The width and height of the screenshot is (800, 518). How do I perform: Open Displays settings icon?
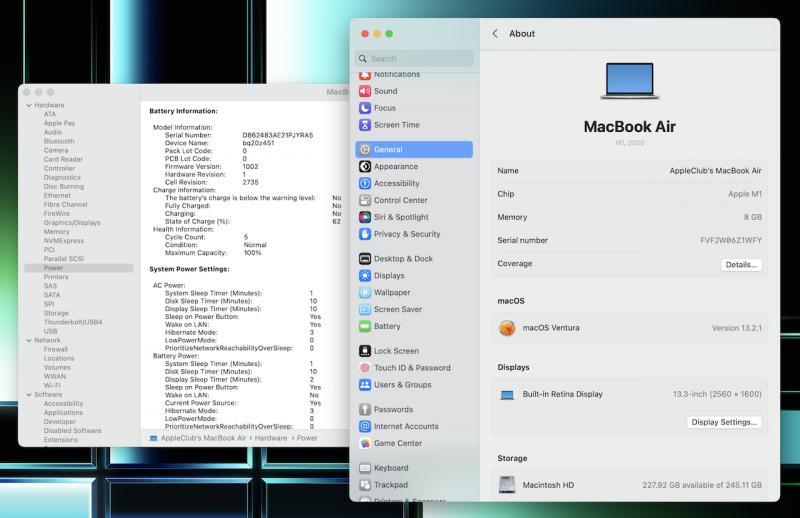365,276
